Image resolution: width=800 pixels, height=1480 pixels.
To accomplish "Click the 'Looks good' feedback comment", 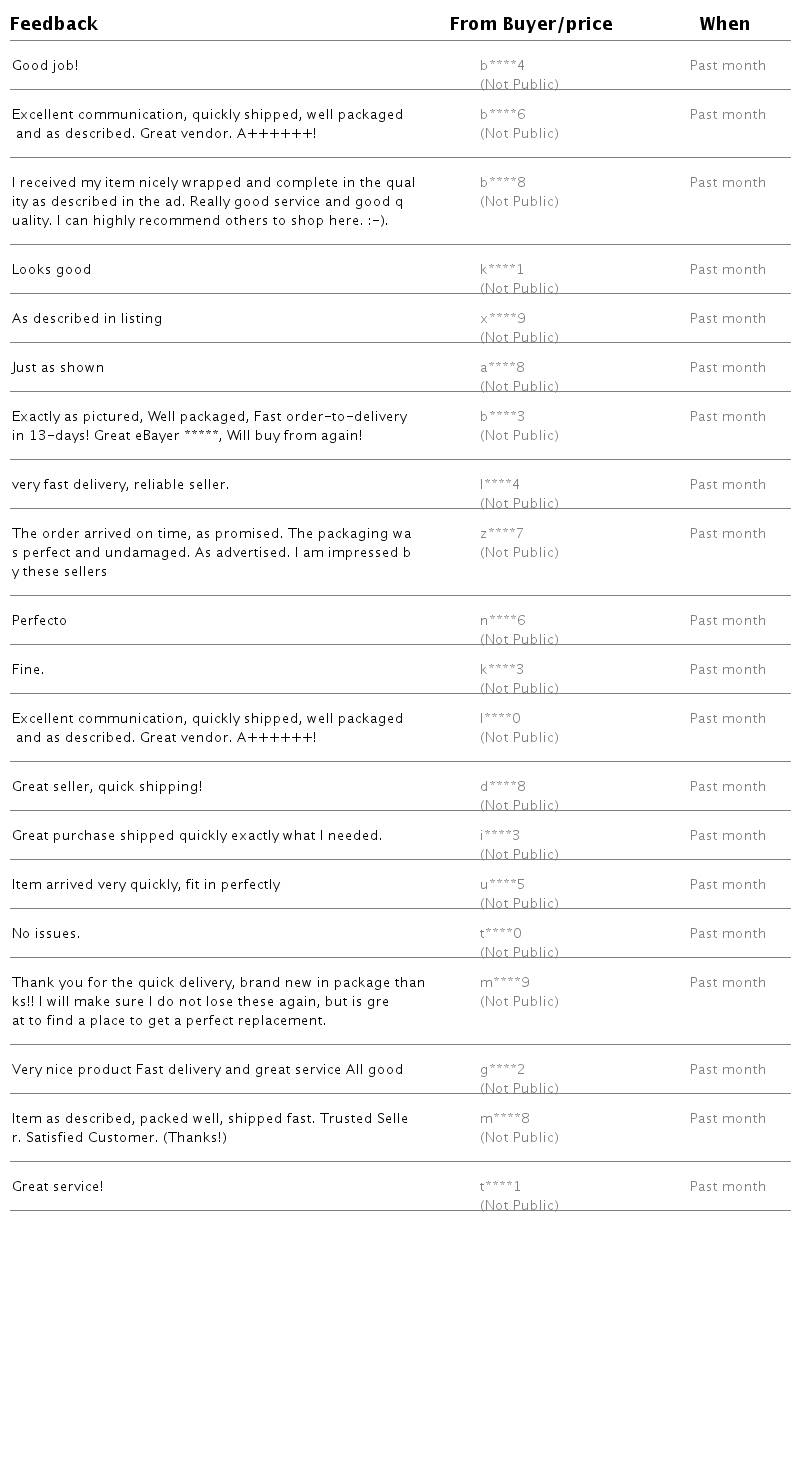I will pos(51,270).
